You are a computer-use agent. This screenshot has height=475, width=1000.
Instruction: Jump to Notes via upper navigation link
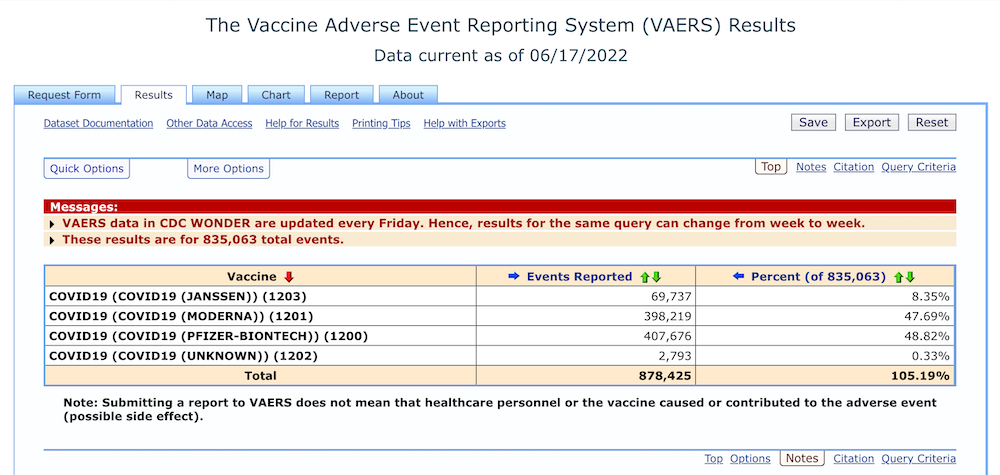click(x=811, y=167)
